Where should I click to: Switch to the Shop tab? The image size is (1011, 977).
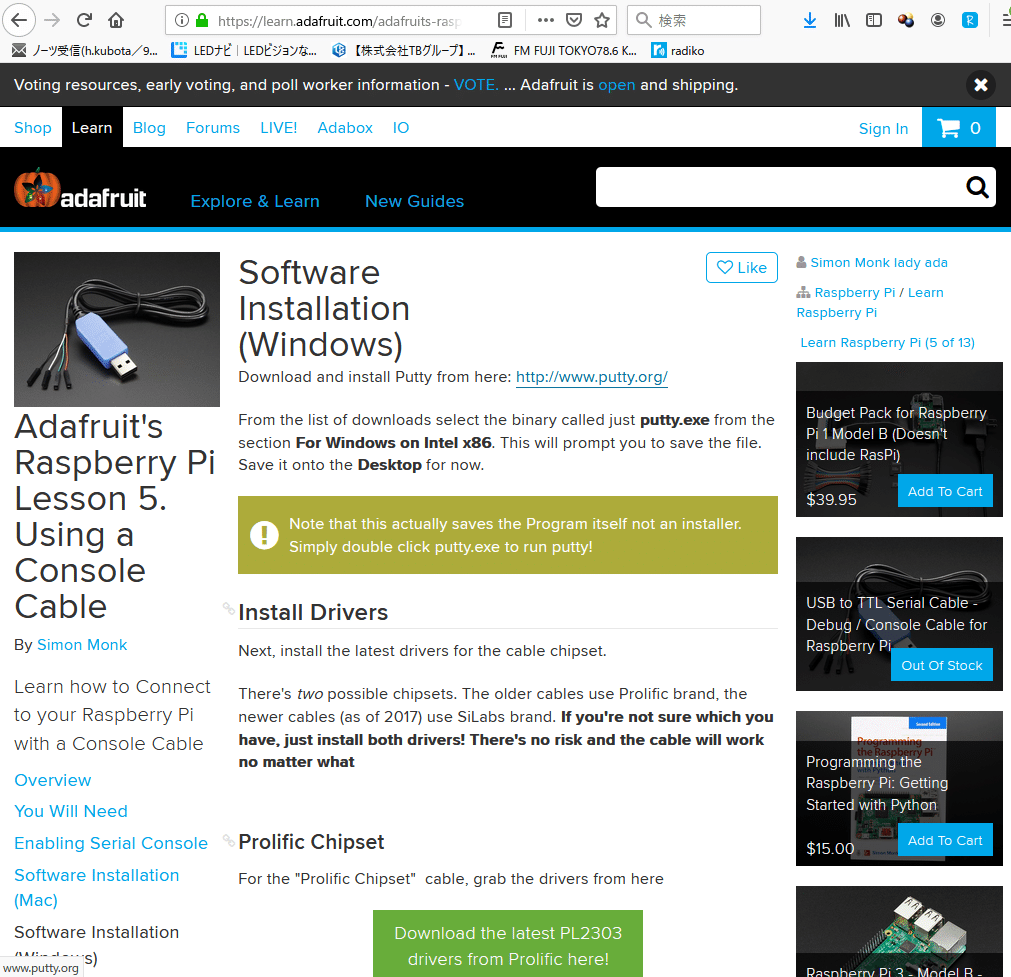click(x=32, y=128)
